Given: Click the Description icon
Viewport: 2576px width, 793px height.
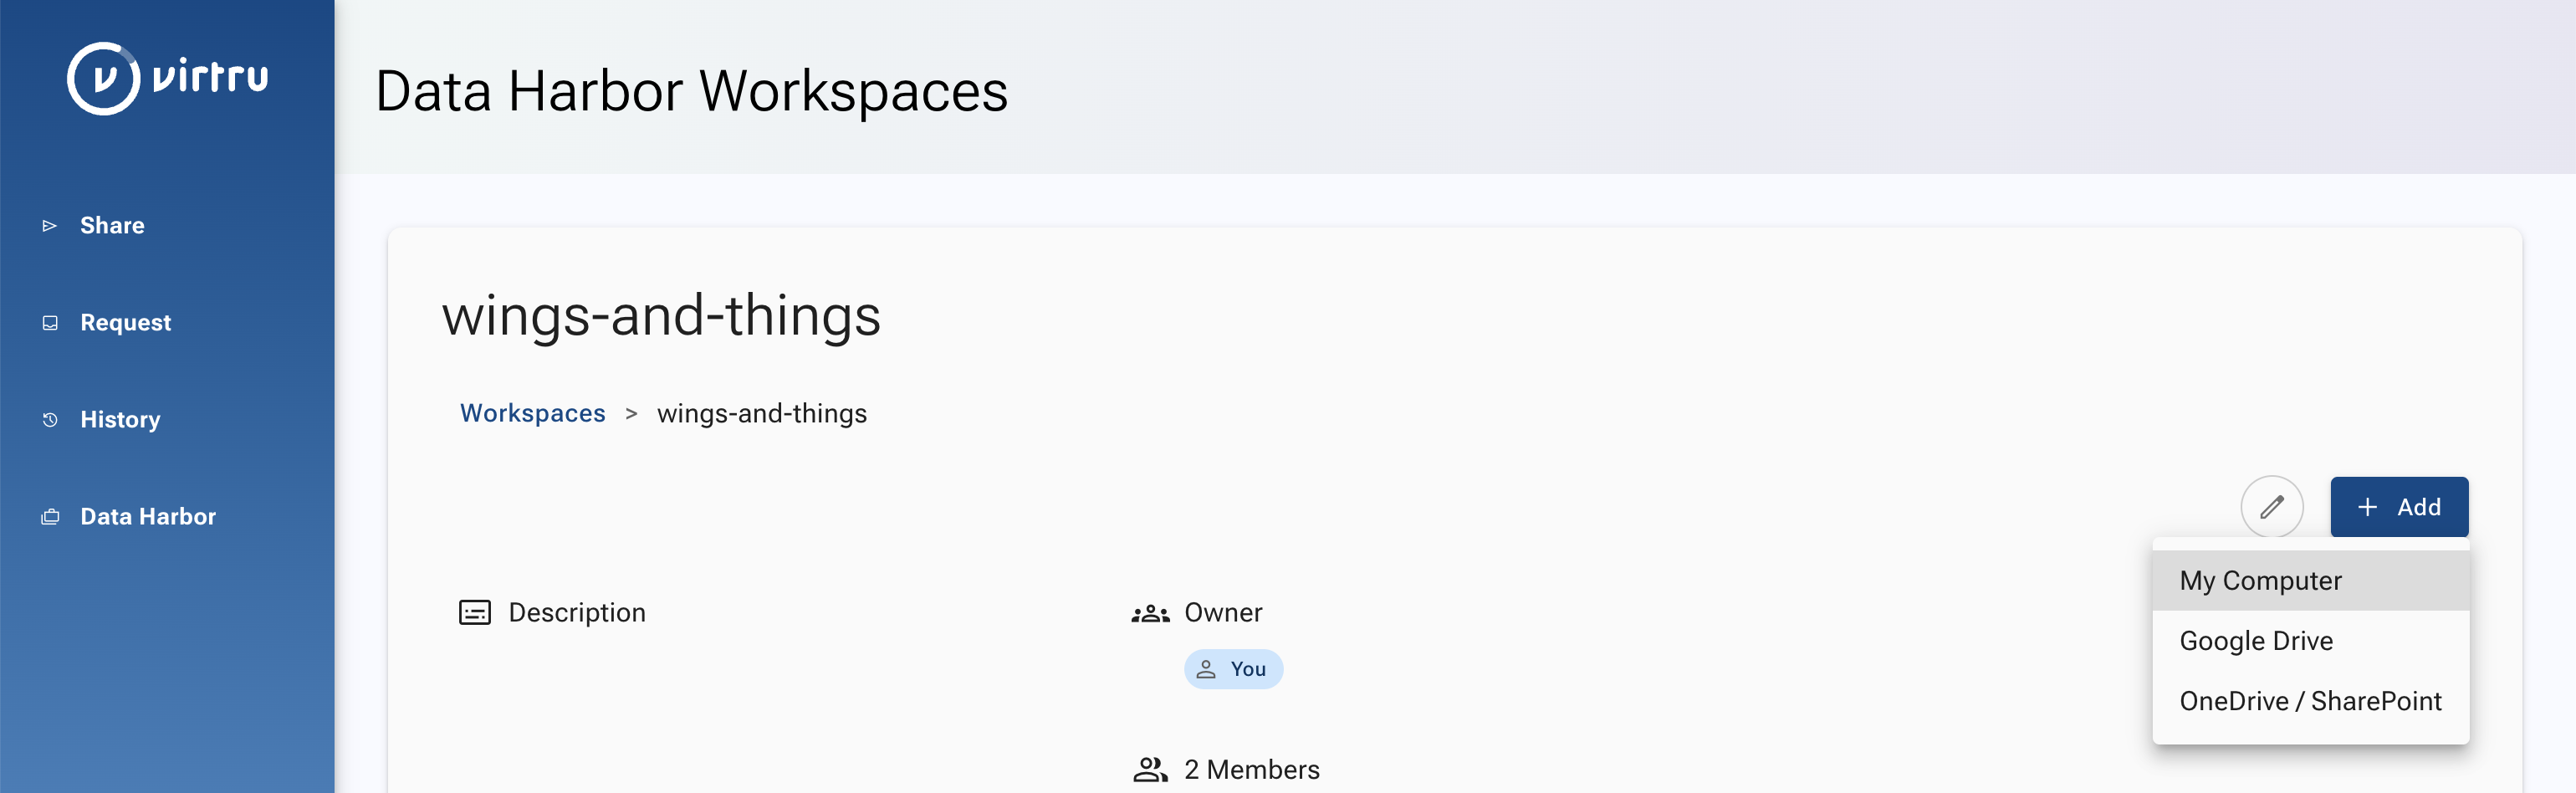Looking at the screenshot, I should point(475,612).
